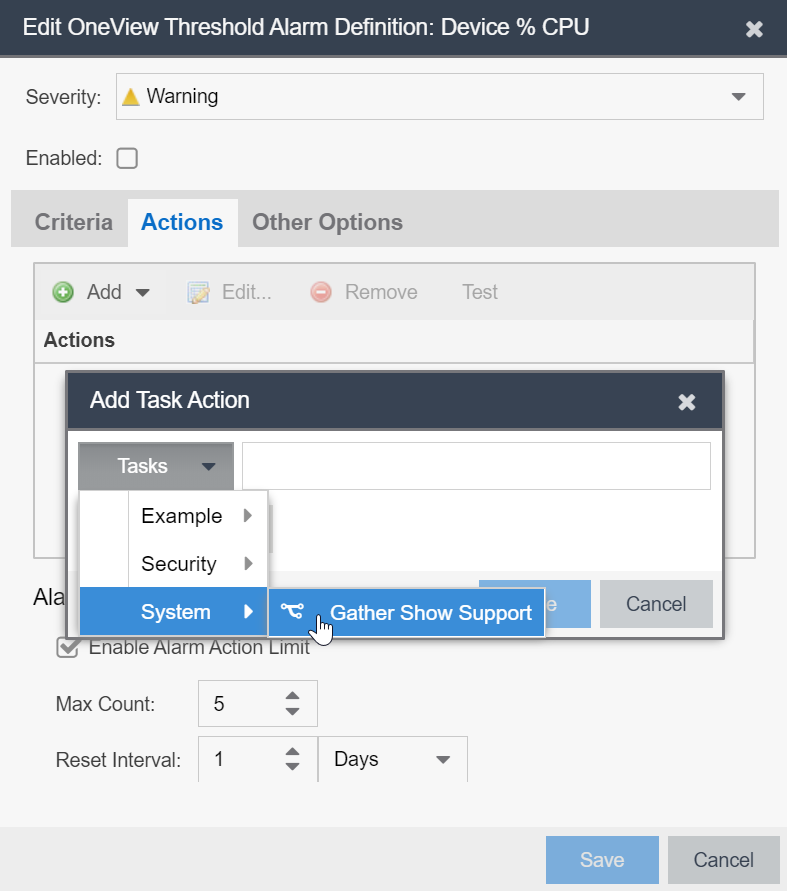The image size is (787, 891).
Task: Switch to the Criteria tab
Action: pyautogui.click(x=73, y=222)
